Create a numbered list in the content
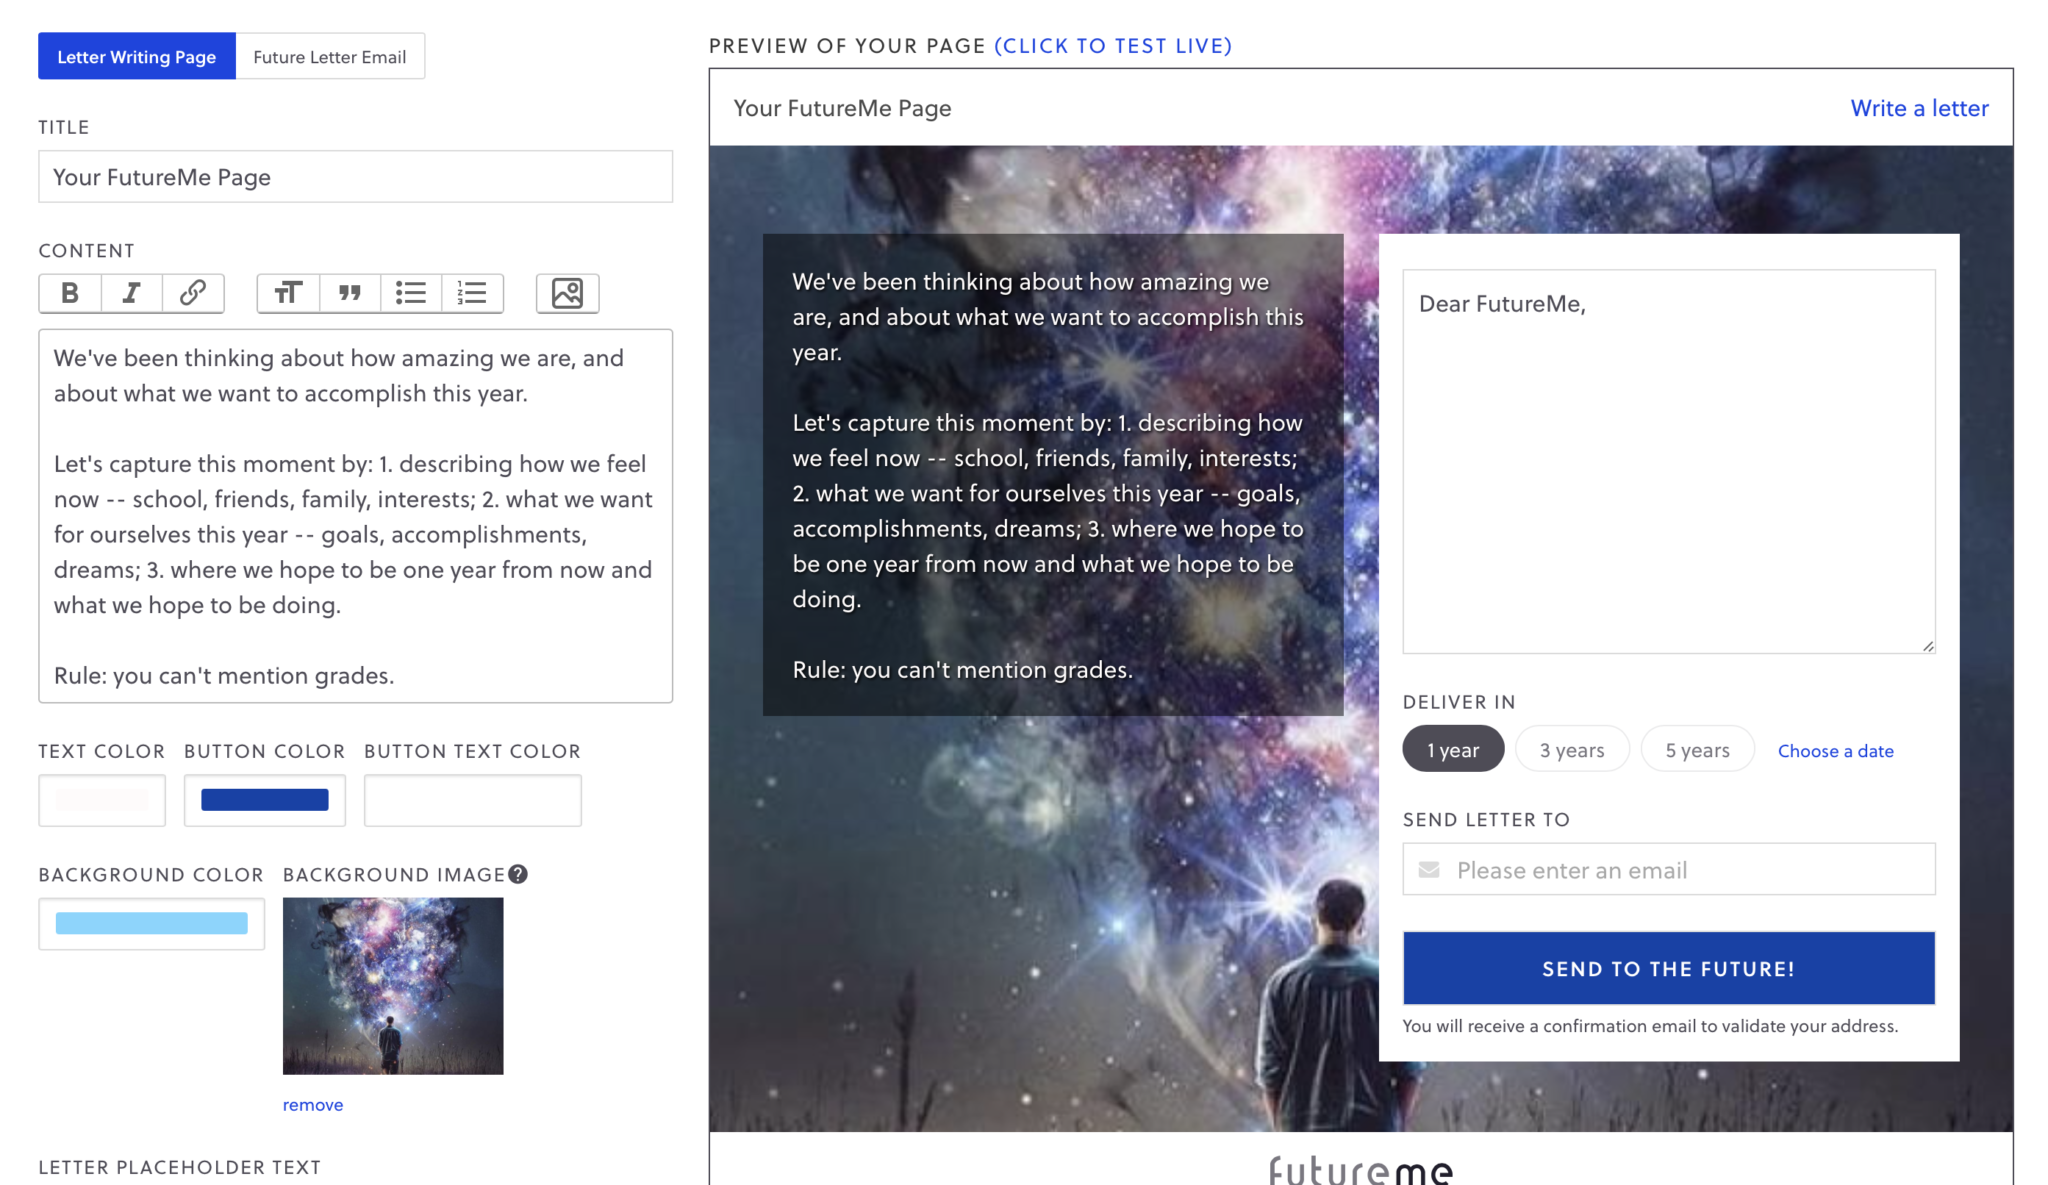This screenshot has height=1185, width=2048. 471,293
